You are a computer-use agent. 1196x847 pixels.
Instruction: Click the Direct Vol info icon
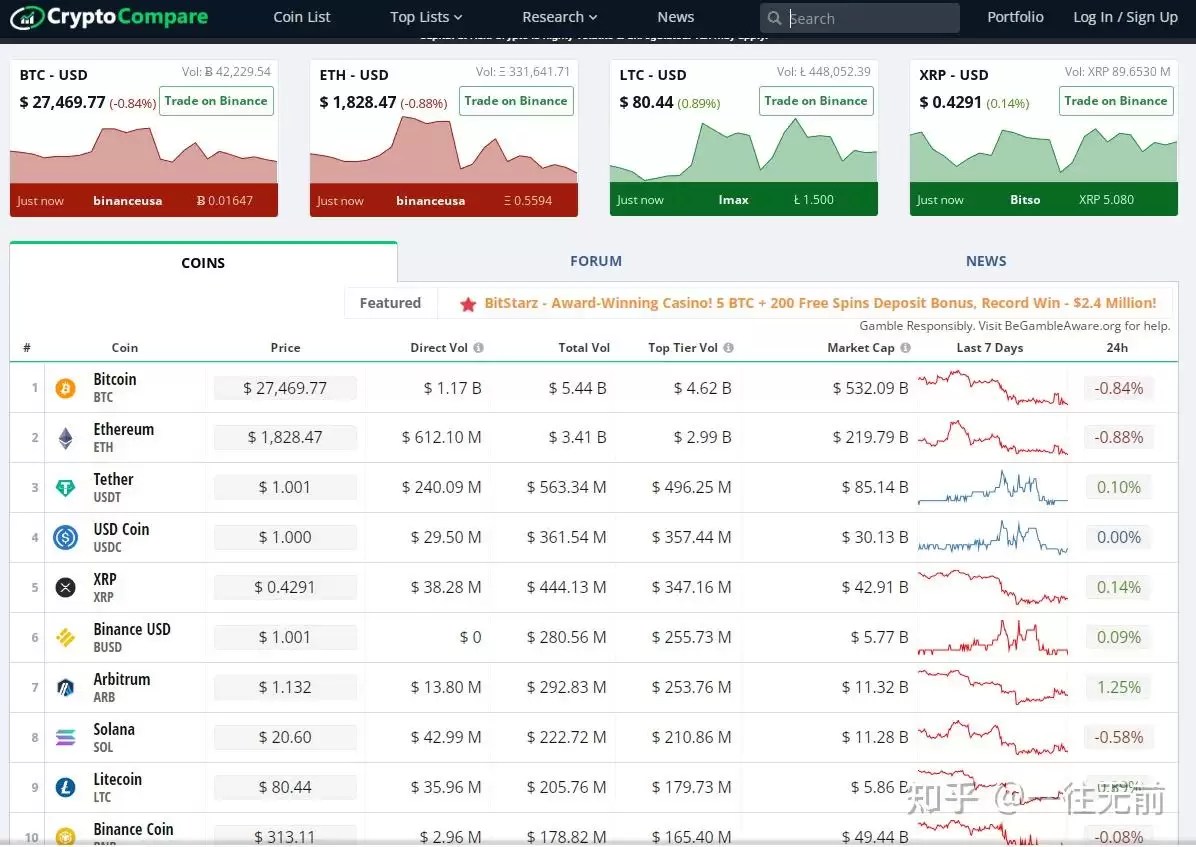click(478, 348)
